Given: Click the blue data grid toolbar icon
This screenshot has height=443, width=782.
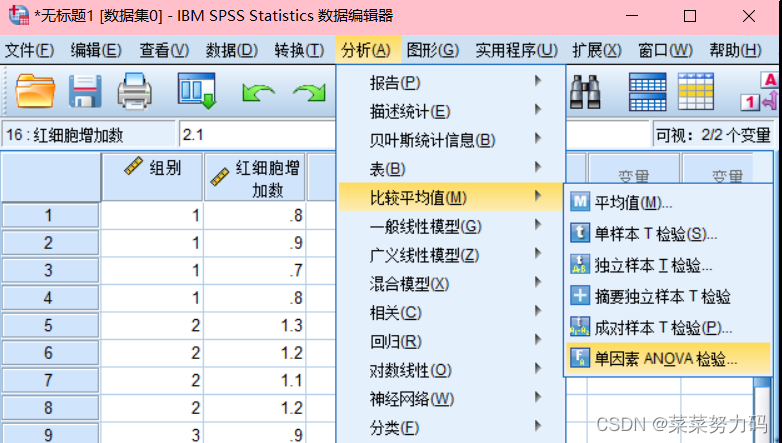Looking at the screenshot, I should click(x=647, y=93).
